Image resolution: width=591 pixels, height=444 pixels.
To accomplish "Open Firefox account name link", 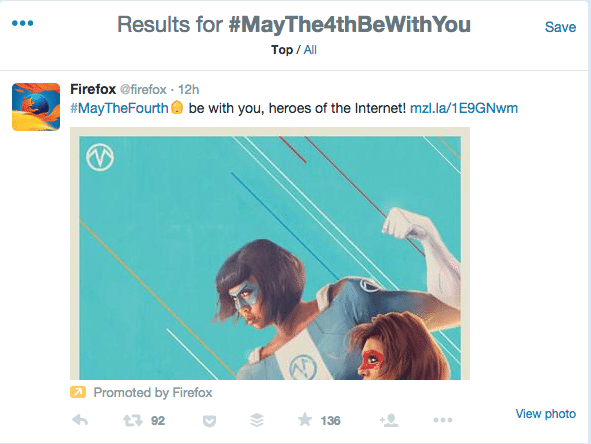I will point(93,89).
